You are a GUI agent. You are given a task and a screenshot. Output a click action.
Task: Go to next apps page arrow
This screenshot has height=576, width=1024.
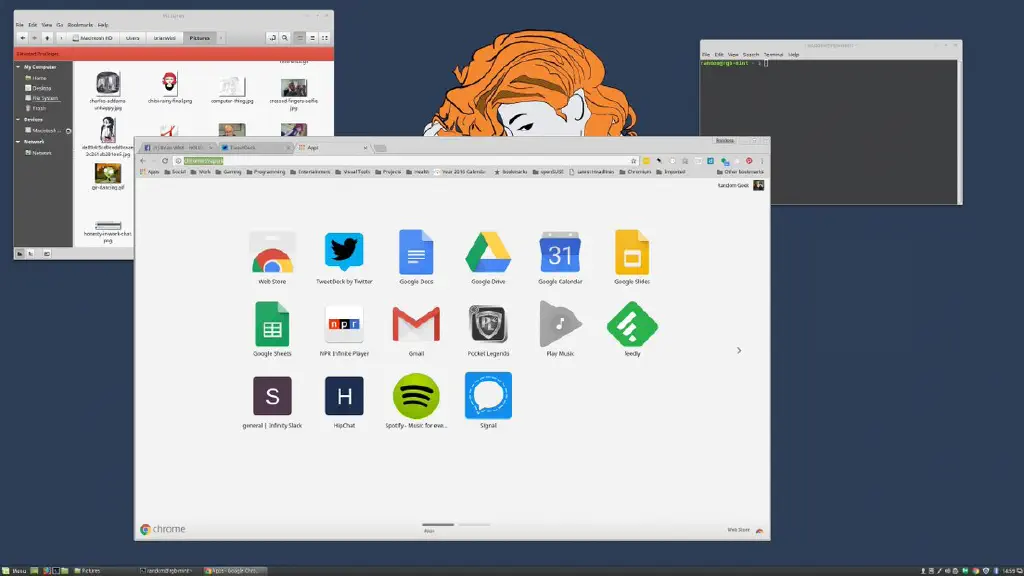click(739, 351)
